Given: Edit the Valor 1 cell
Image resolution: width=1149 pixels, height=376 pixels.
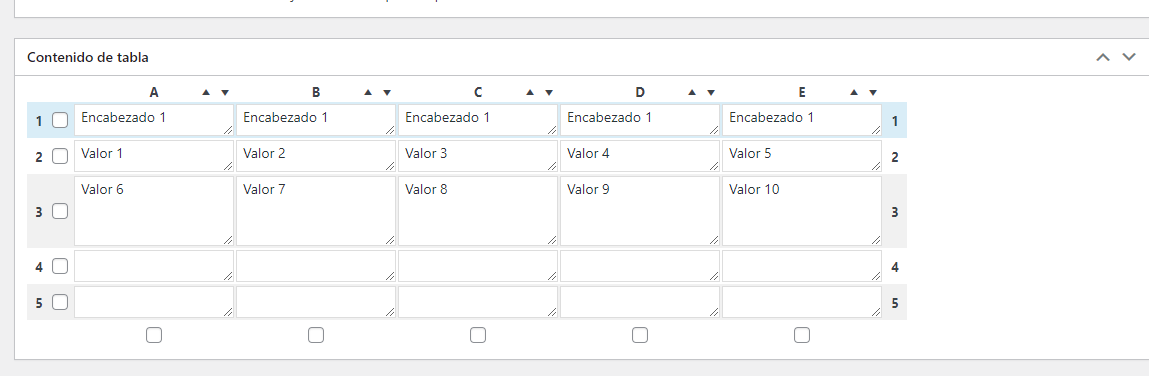Looking at the screenshot, I should [154, 156].
